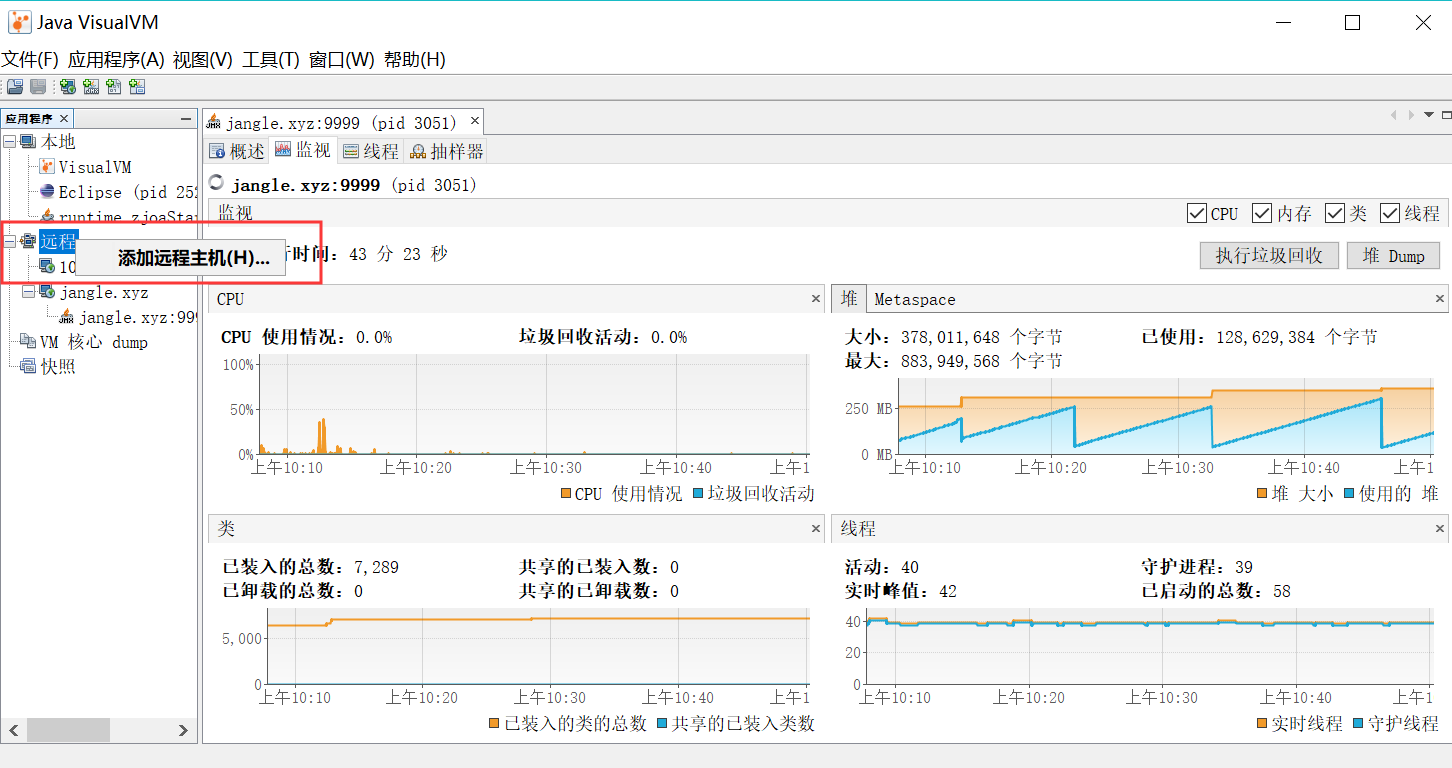Click the 本地 local computer icon
Image resolution: width=1452 pixels, height=768 pixels.
click(28, 142)
